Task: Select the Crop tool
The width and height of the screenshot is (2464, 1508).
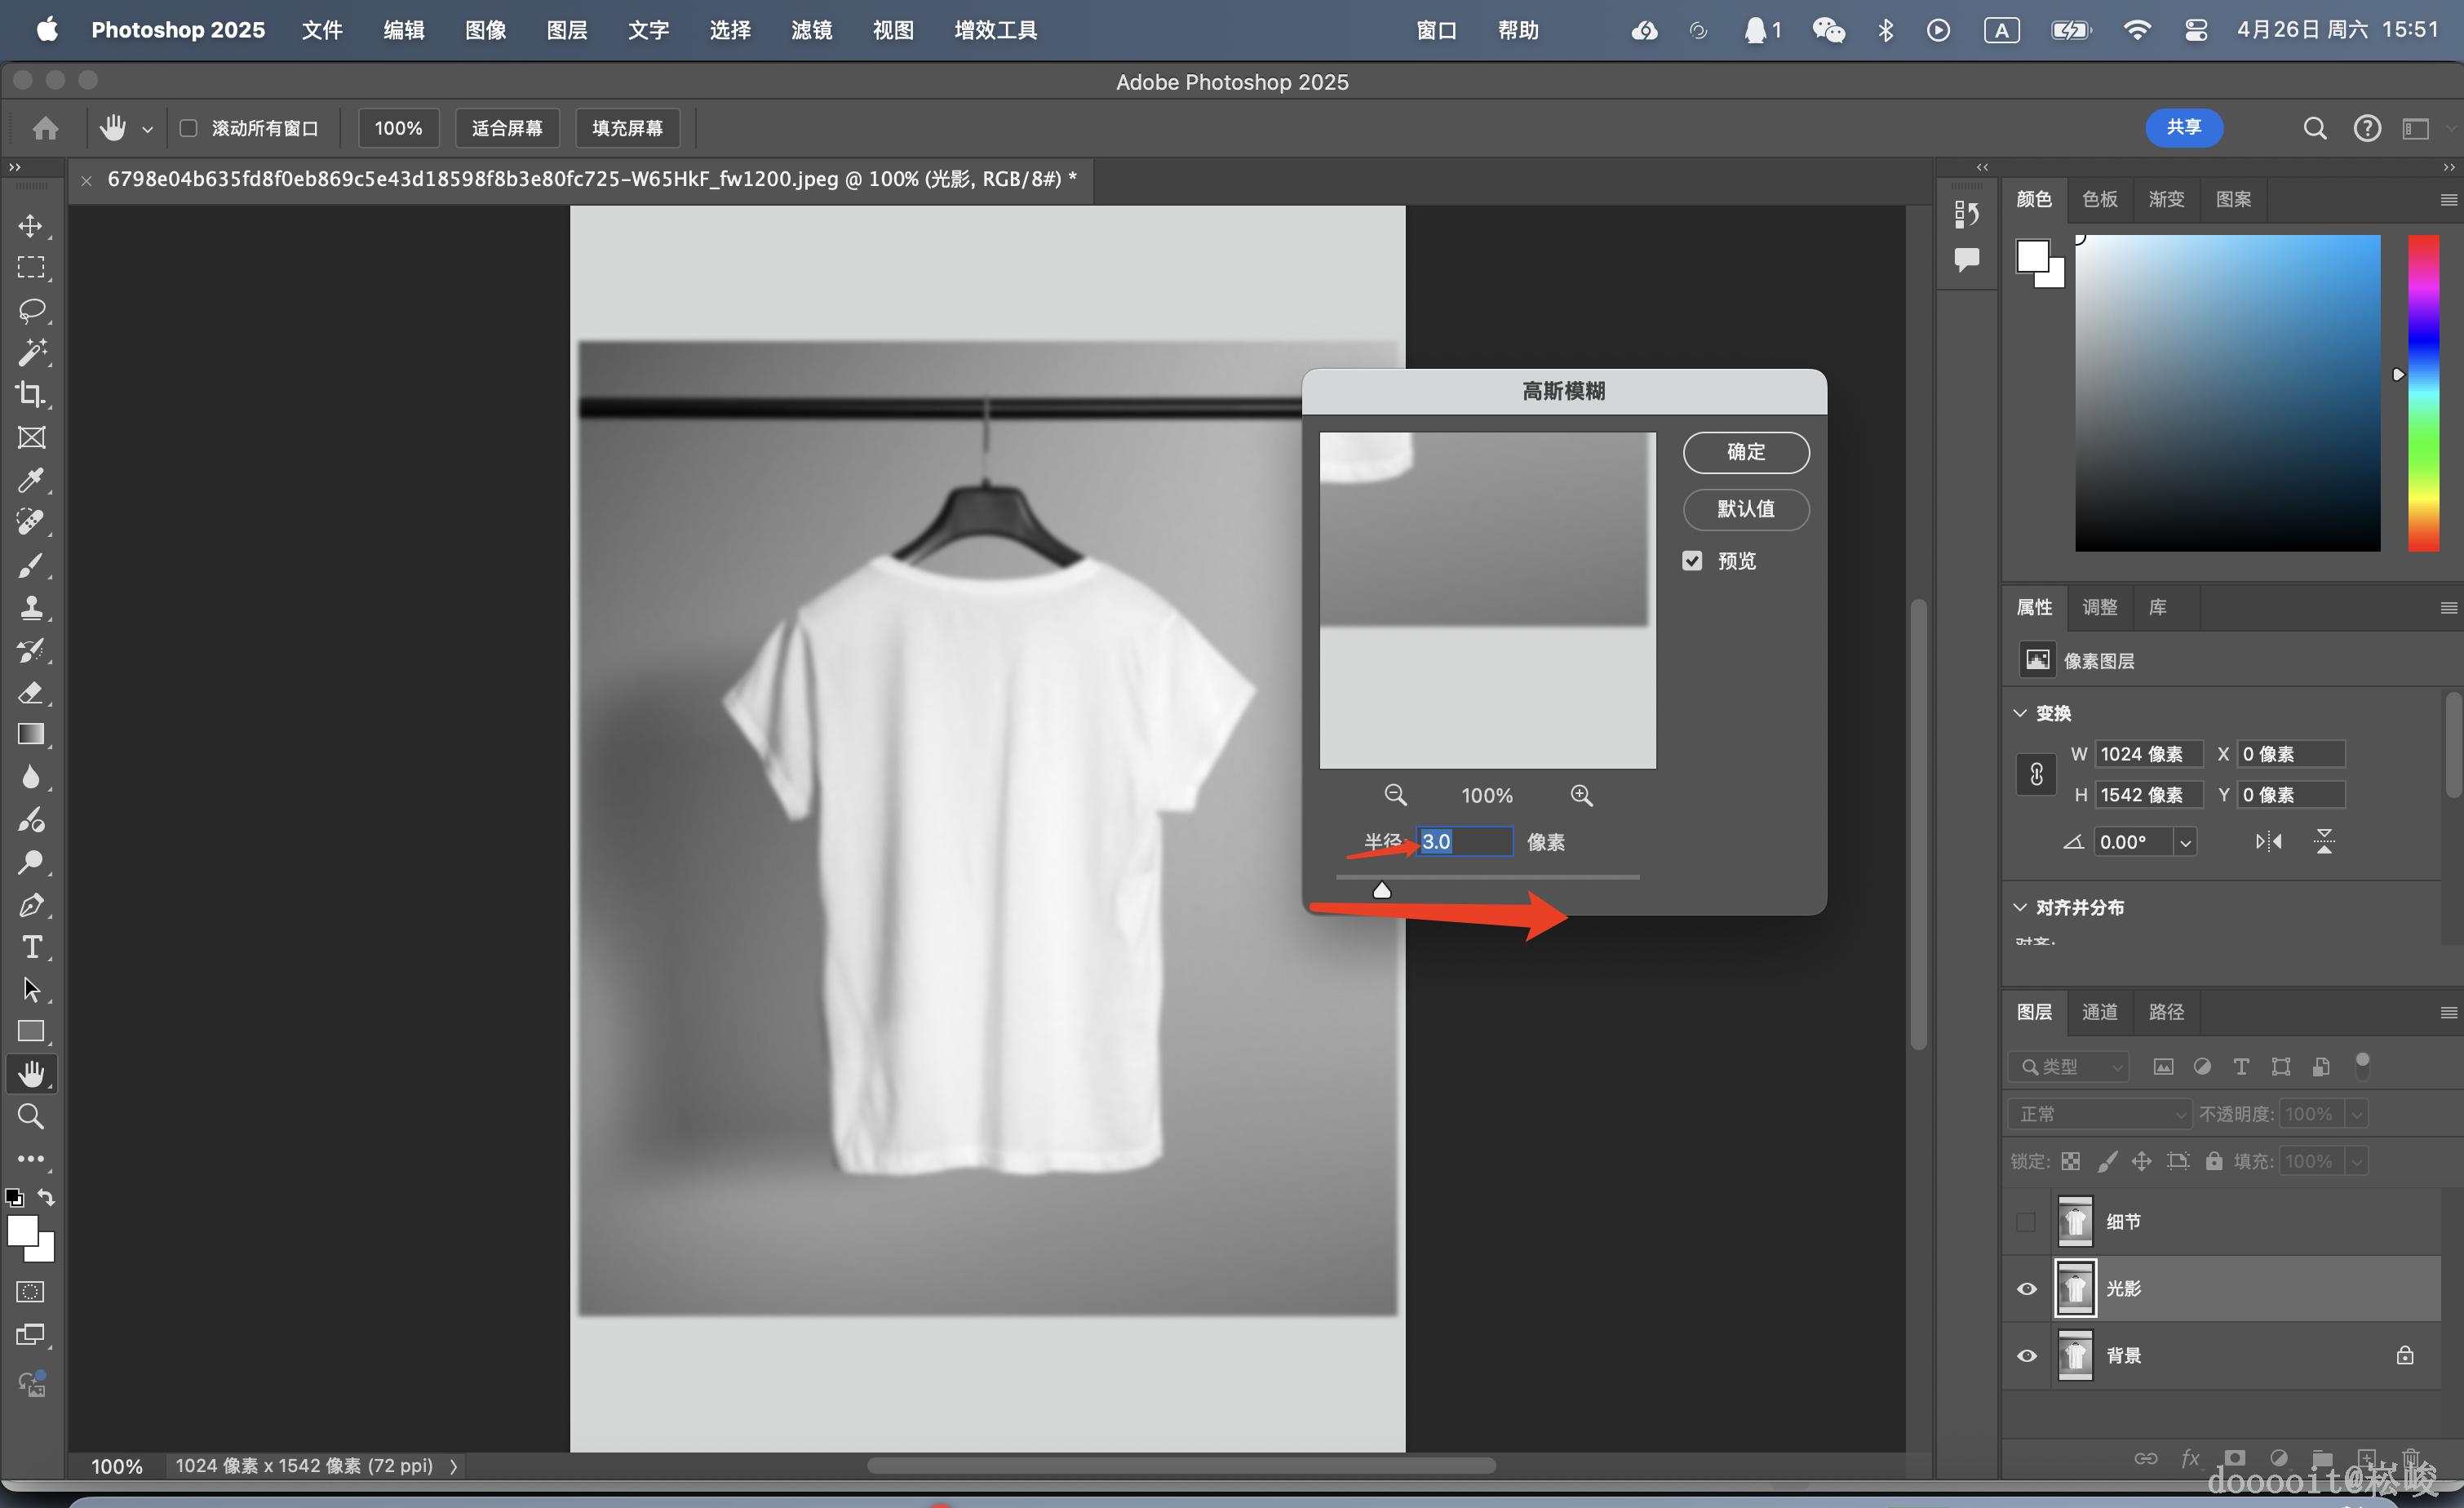Action: (x=31, y=395)
